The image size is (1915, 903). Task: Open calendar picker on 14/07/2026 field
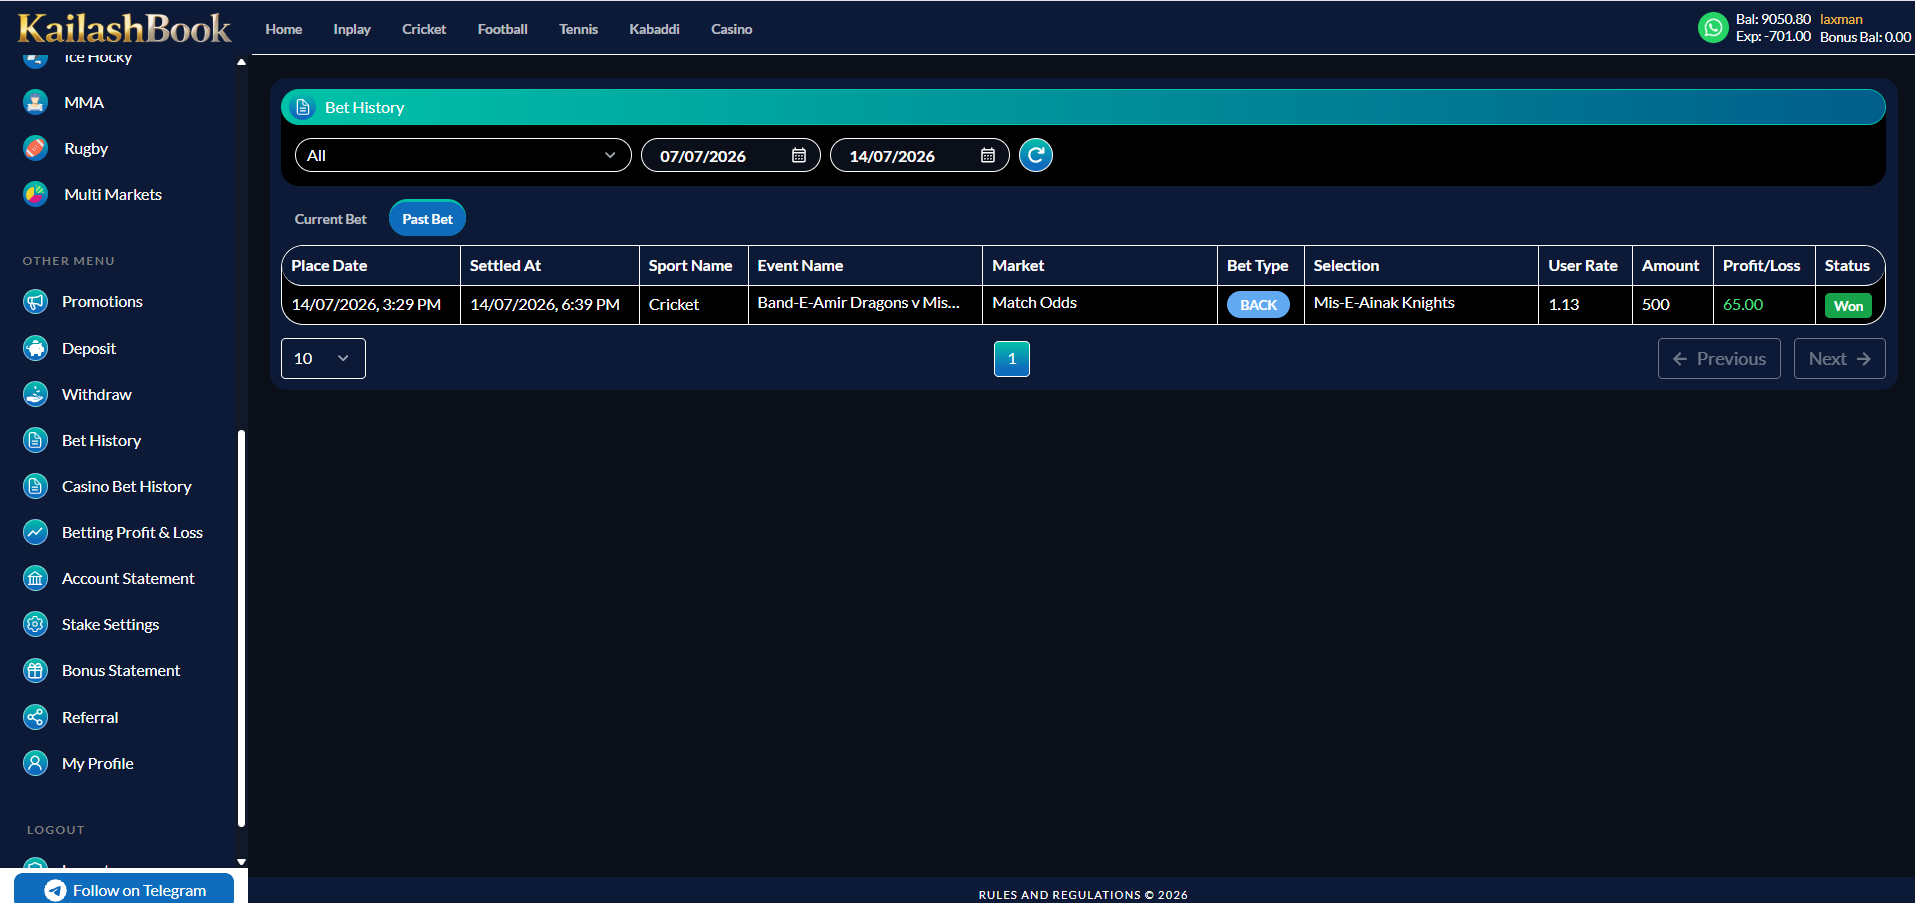click(x=988, y=155)
